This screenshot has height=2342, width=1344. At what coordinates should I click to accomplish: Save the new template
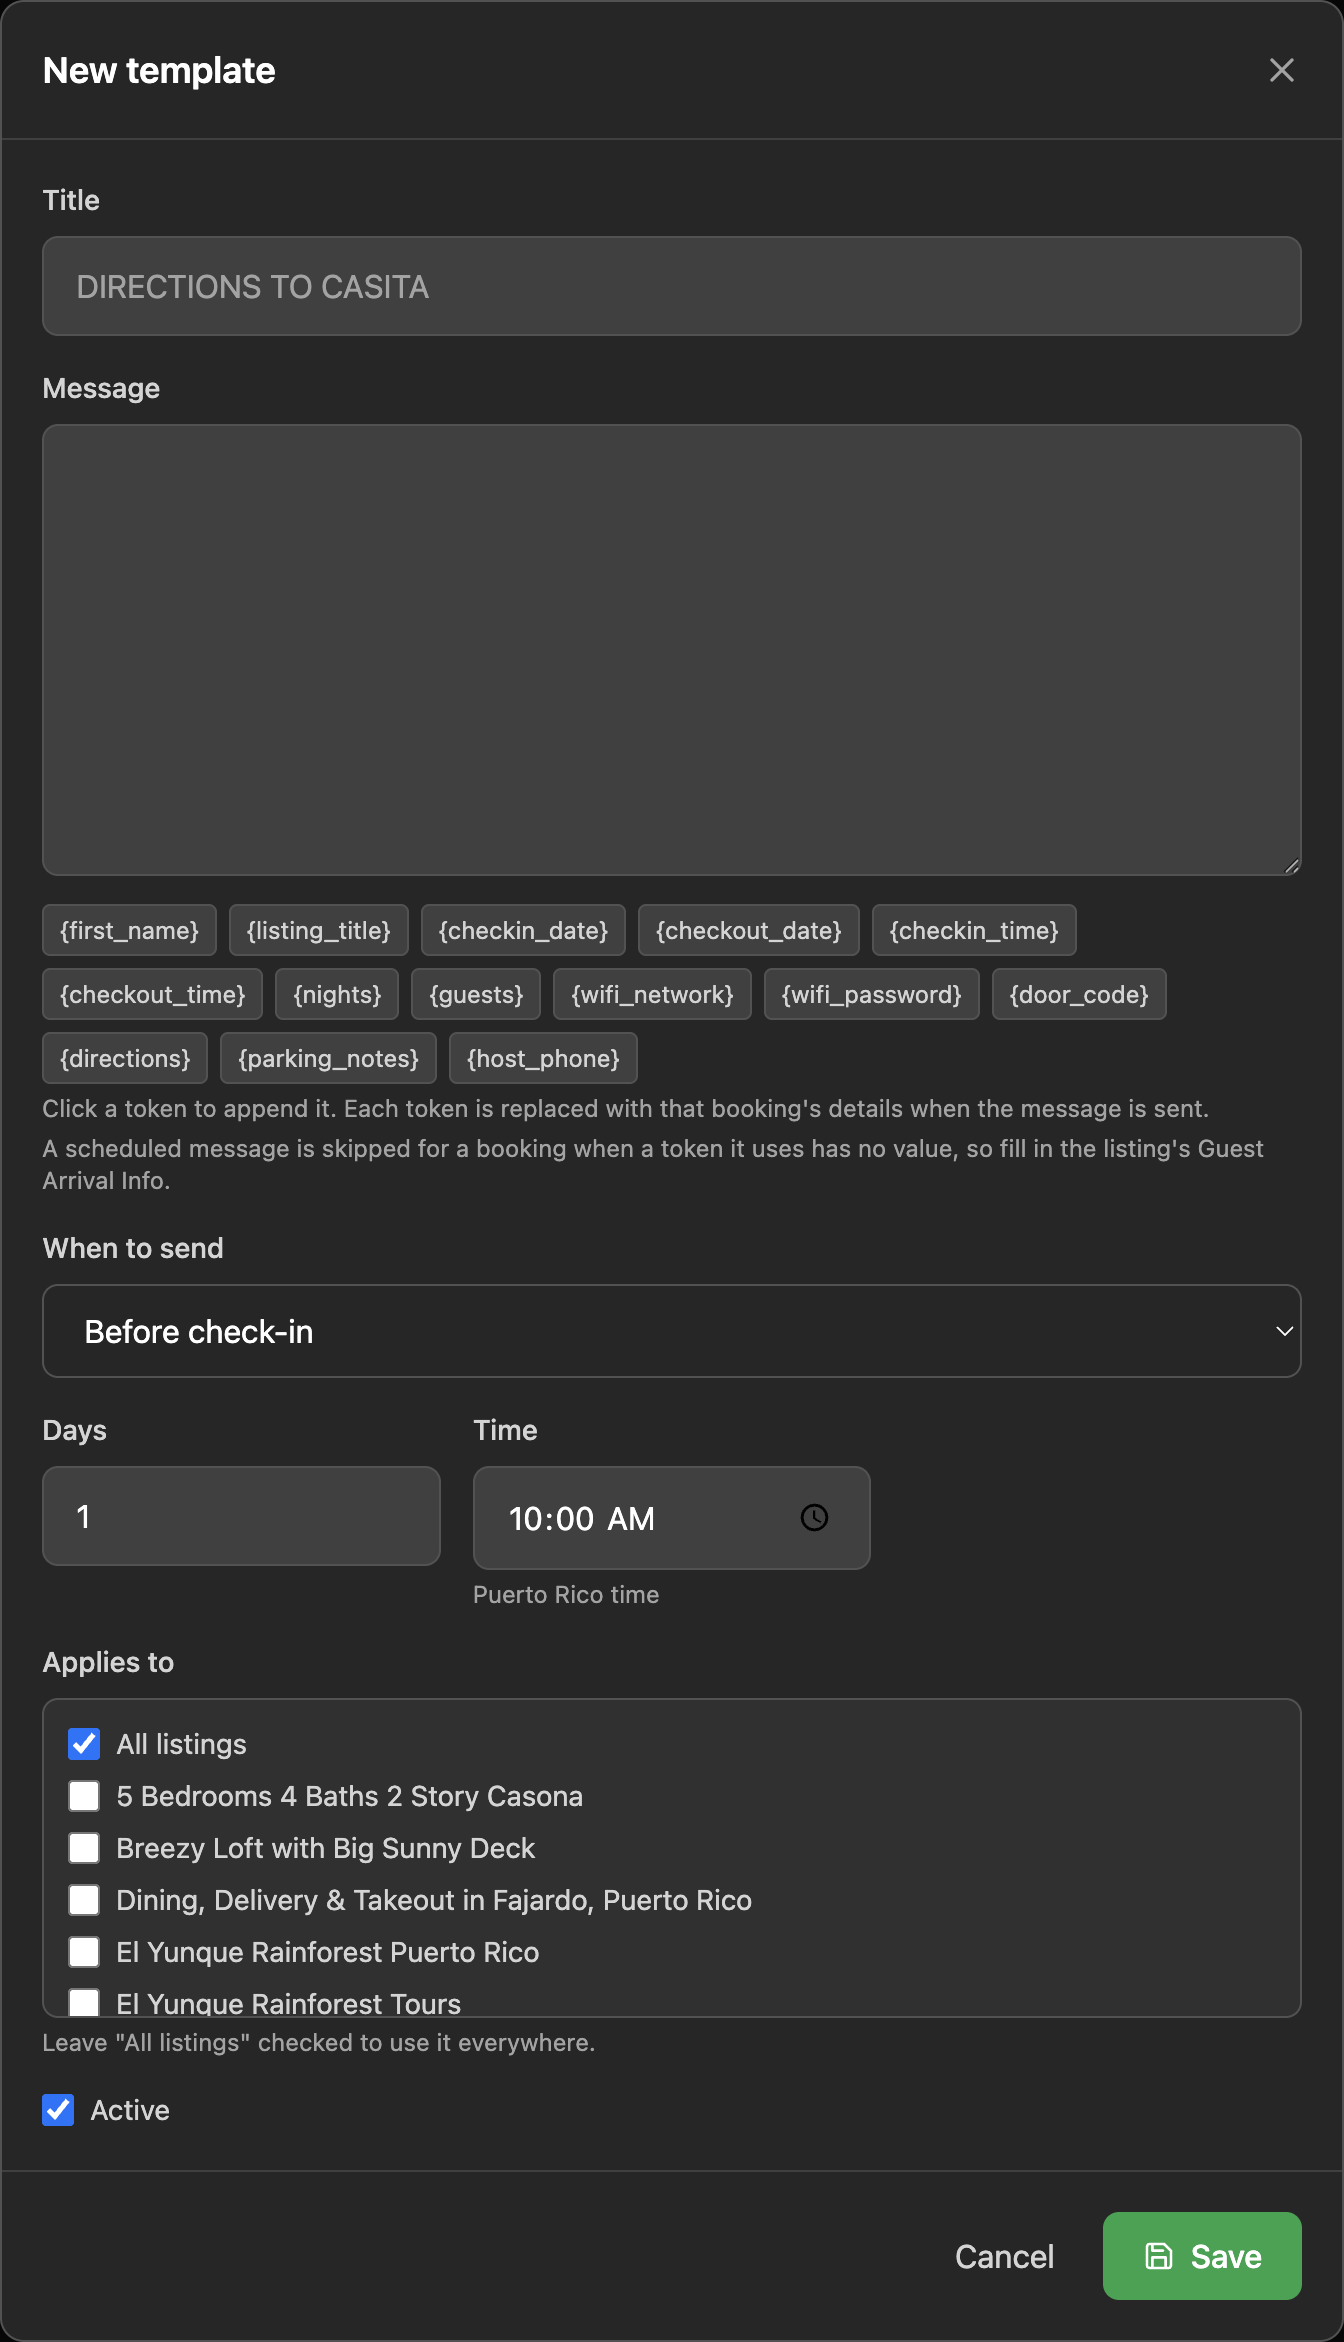tap(1202, 2256)
